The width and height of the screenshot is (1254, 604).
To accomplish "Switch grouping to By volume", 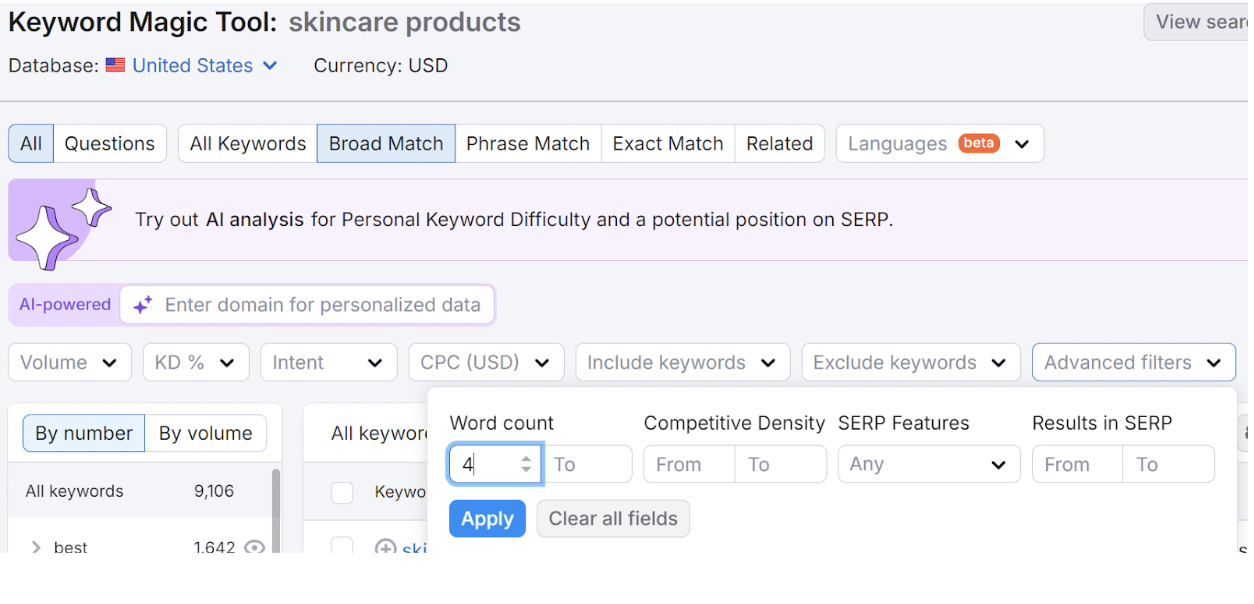I will tap(205, 433).
